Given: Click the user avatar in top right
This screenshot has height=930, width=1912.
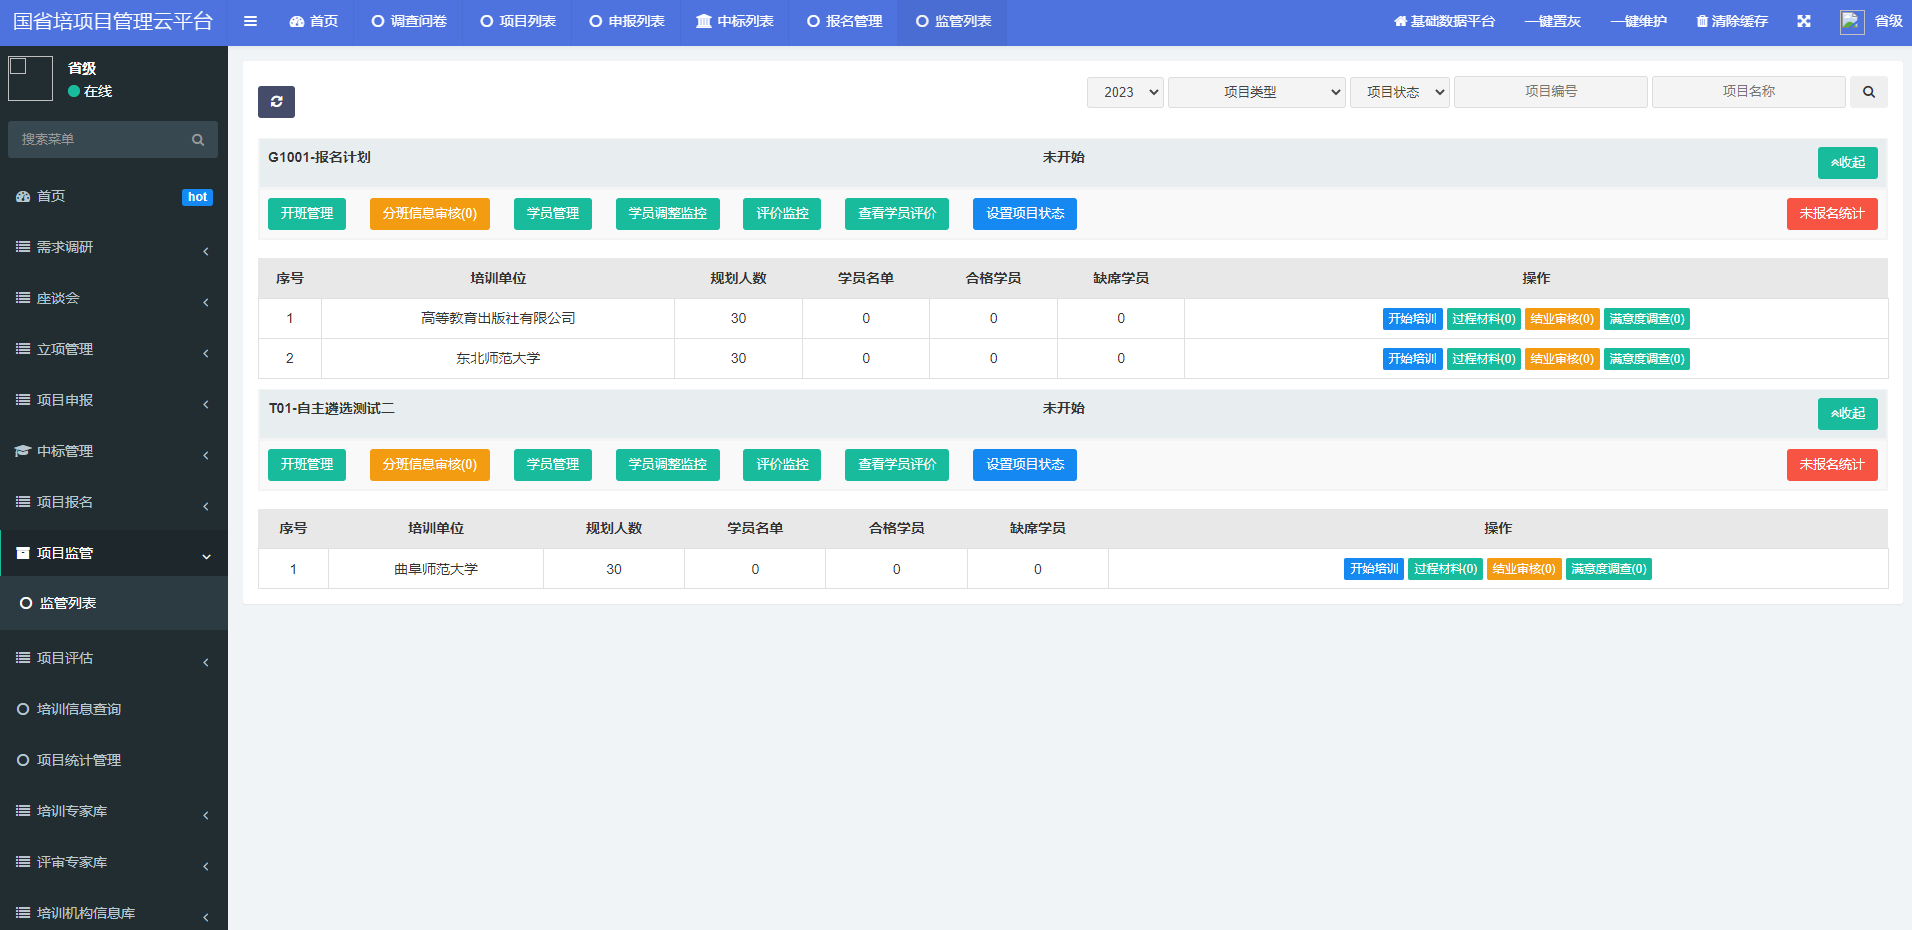Looking at the screenshot, I should point(1851,21).
